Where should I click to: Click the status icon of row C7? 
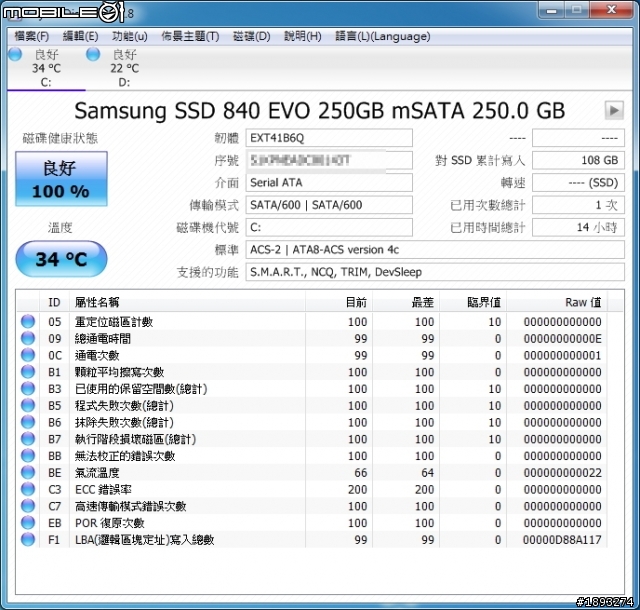28,506
